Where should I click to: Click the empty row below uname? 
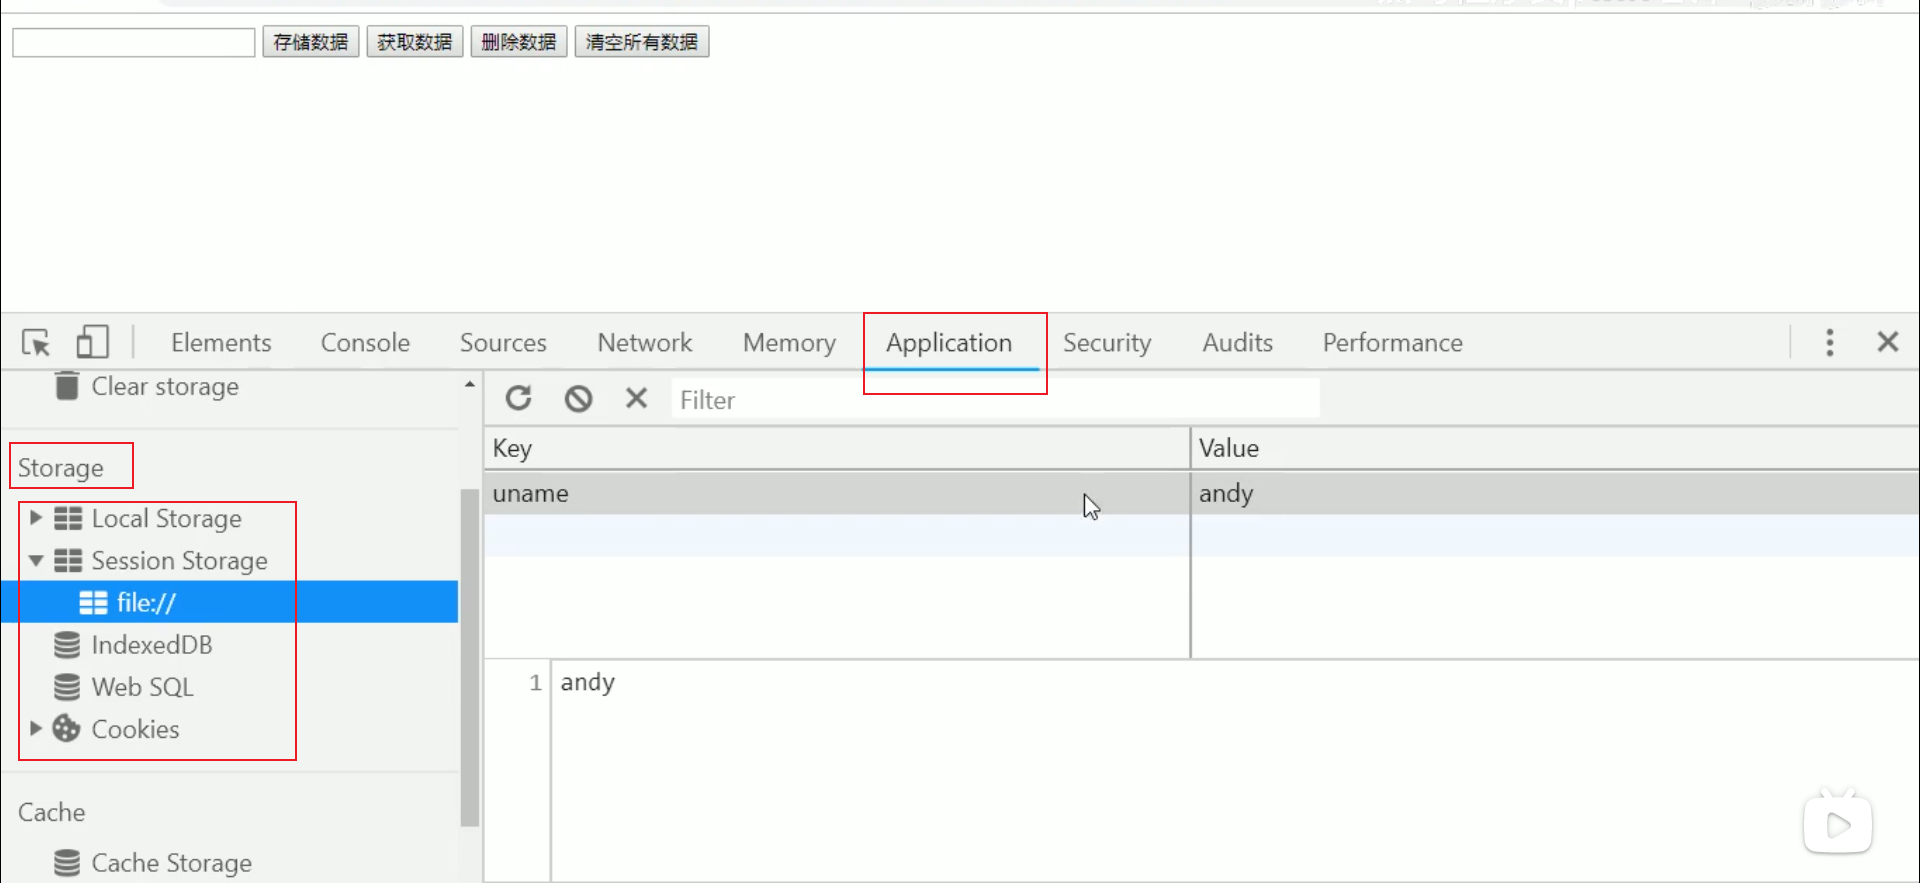point(1201,535)
